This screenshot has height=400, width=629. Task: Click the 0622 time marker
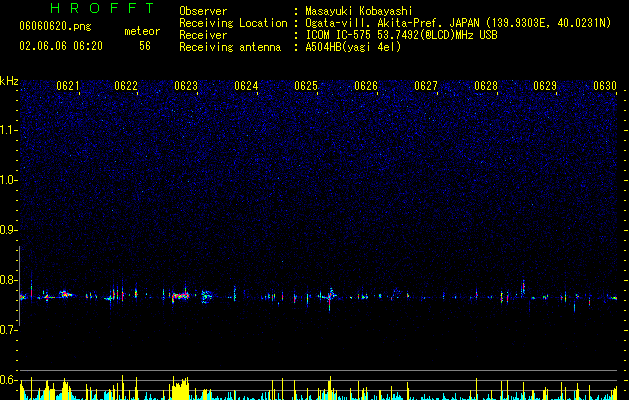[126, 86]
